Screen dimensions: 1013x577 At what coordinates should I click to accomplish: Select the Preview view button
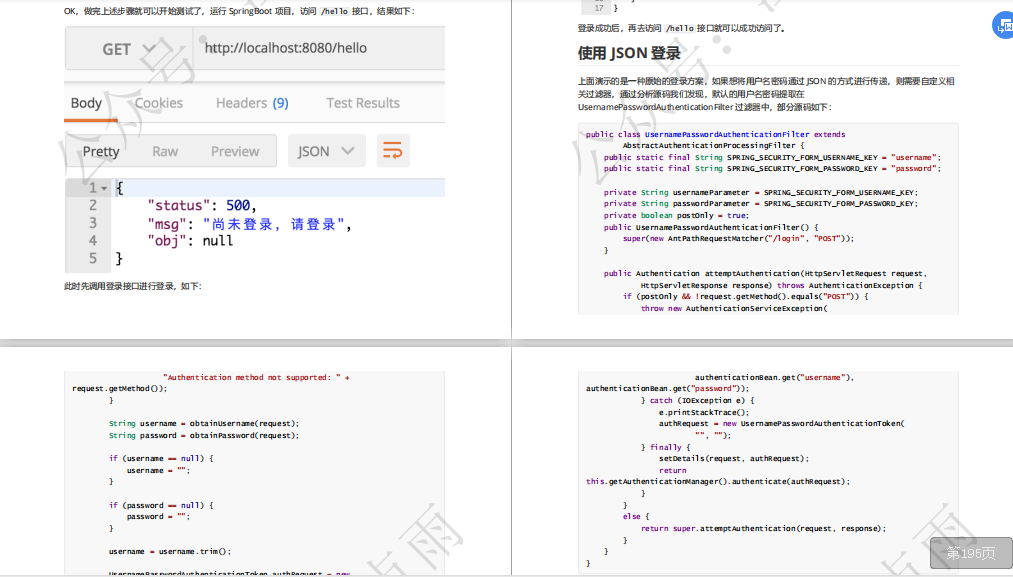click(235, 151)
